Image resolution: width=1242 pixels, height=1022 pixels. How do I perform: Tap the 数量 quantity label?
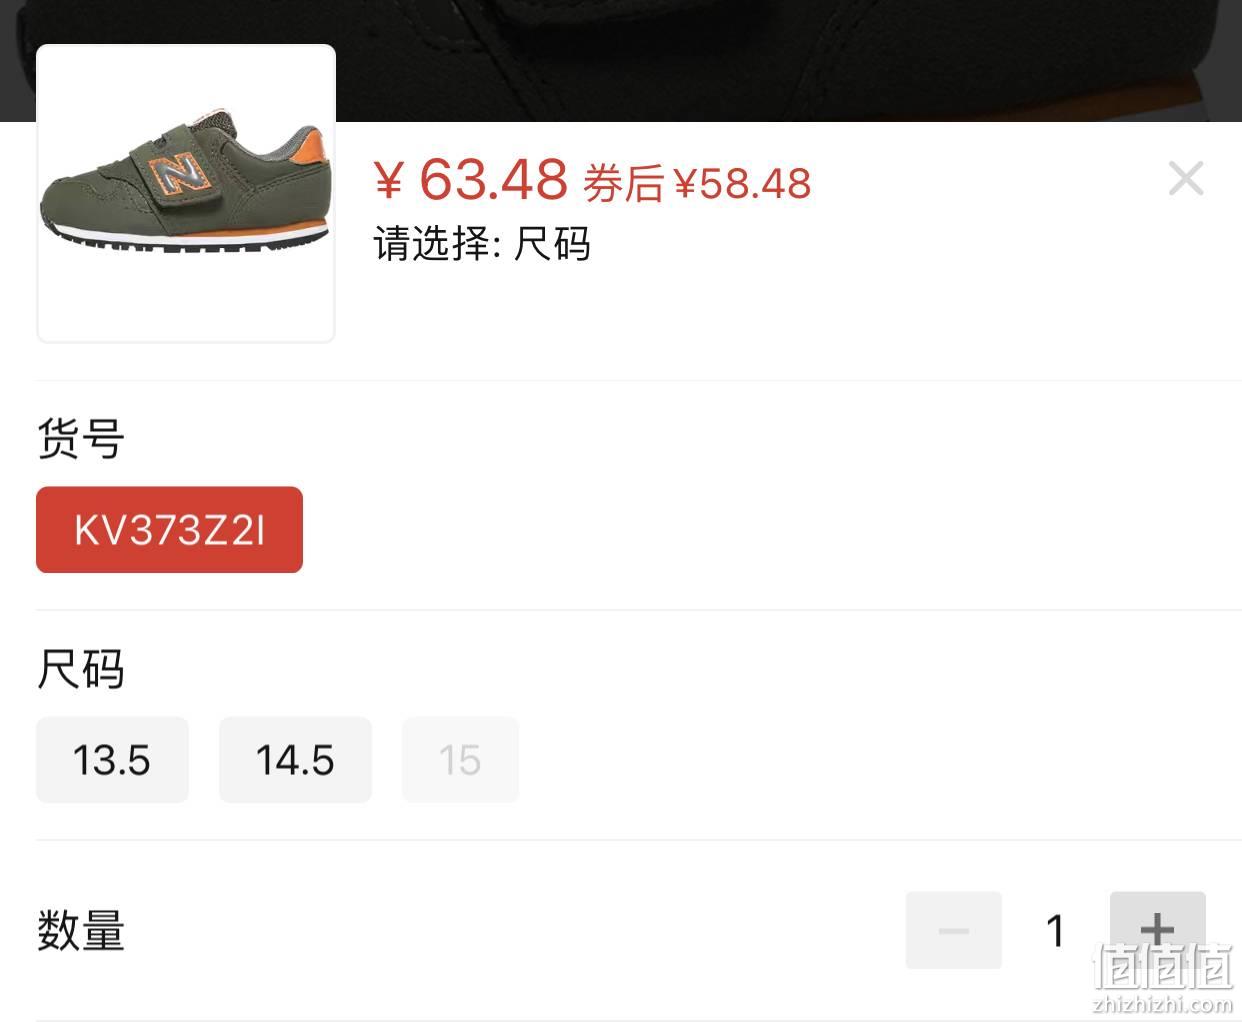[81, 930]
